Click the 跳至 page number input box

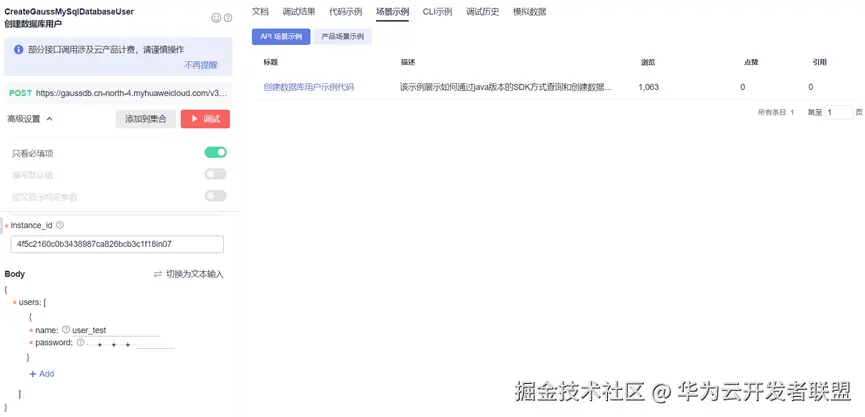tap(839, 113)
